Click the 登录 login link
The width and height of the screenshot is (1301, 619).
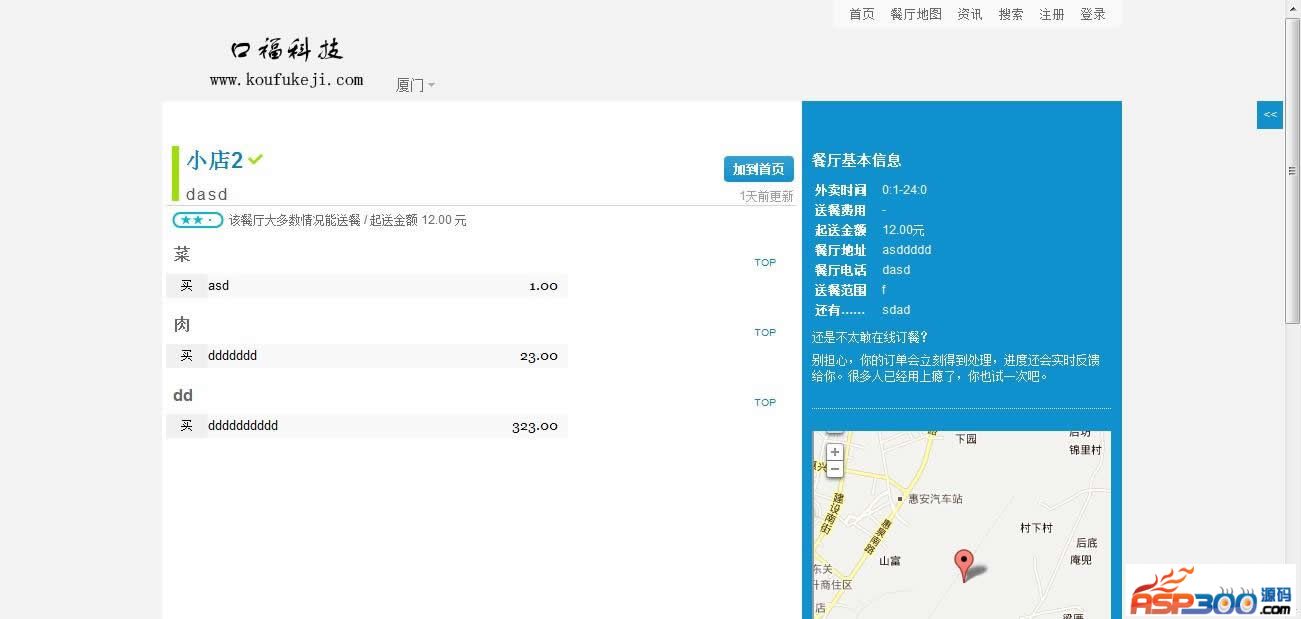point(1093,14)
